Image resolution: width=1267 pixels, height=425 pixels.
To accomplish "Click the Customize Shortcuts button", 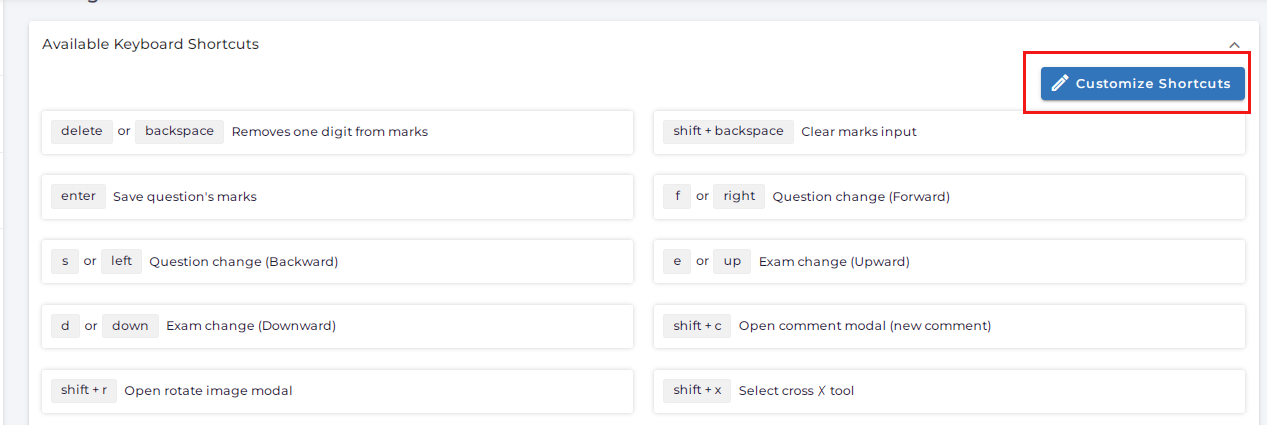I will pos(1142,84).
